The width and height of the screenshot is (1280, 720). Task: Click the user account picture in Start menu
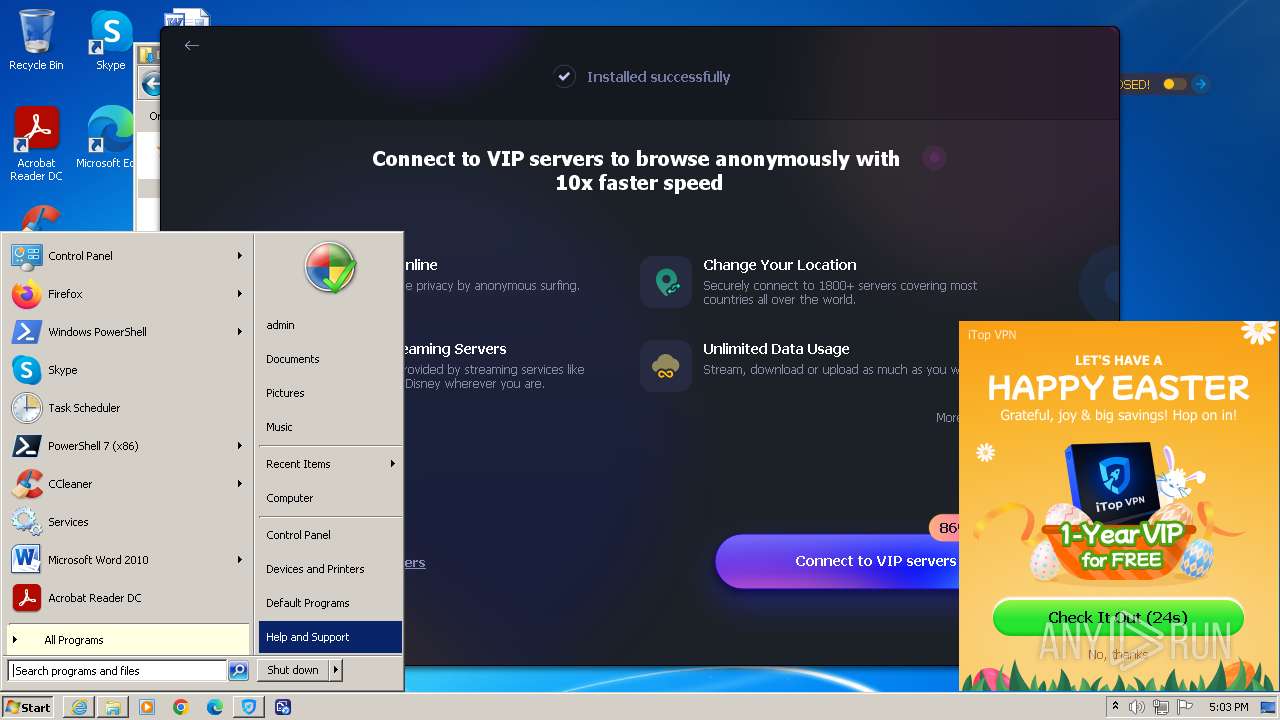[330, 268]
